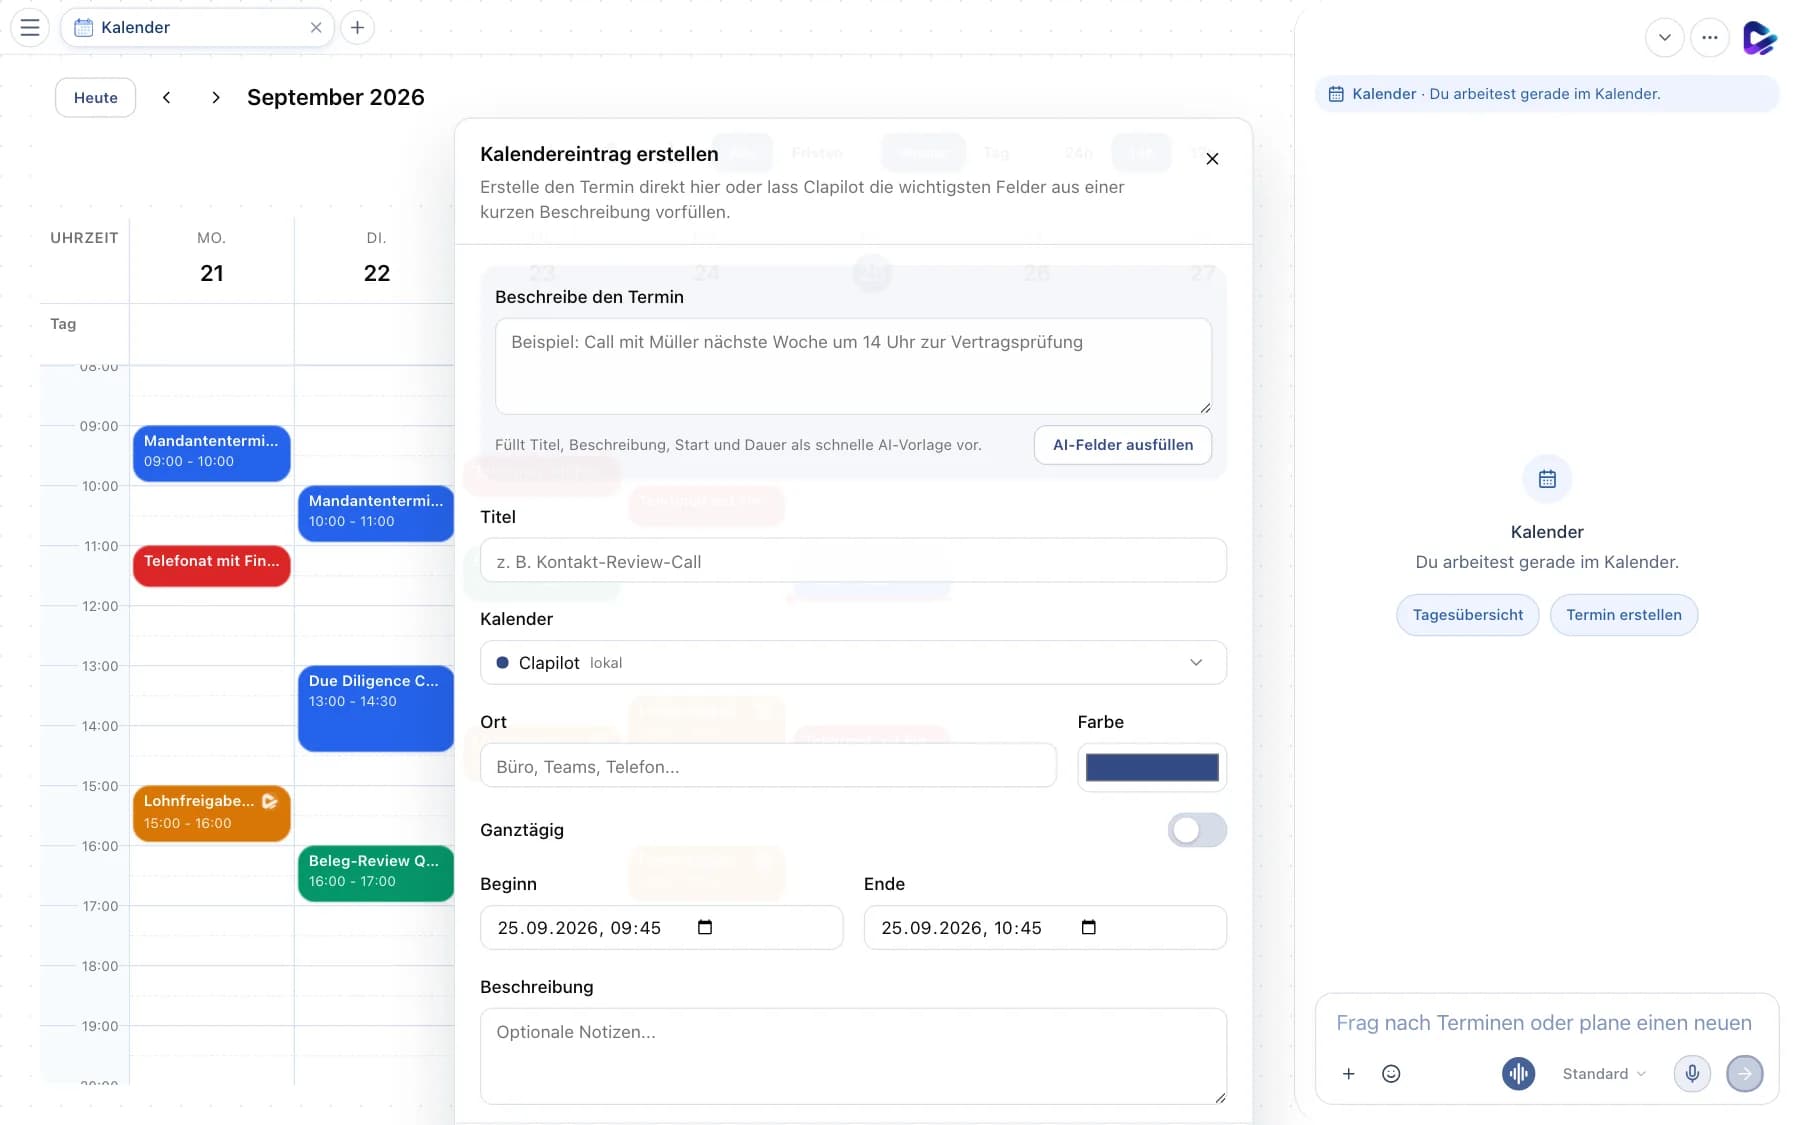Viewport: 1800px width, 1125px height.
Task: Click the voice waveform icon
Action: pyautogui.click(x=1518, y=1073)
